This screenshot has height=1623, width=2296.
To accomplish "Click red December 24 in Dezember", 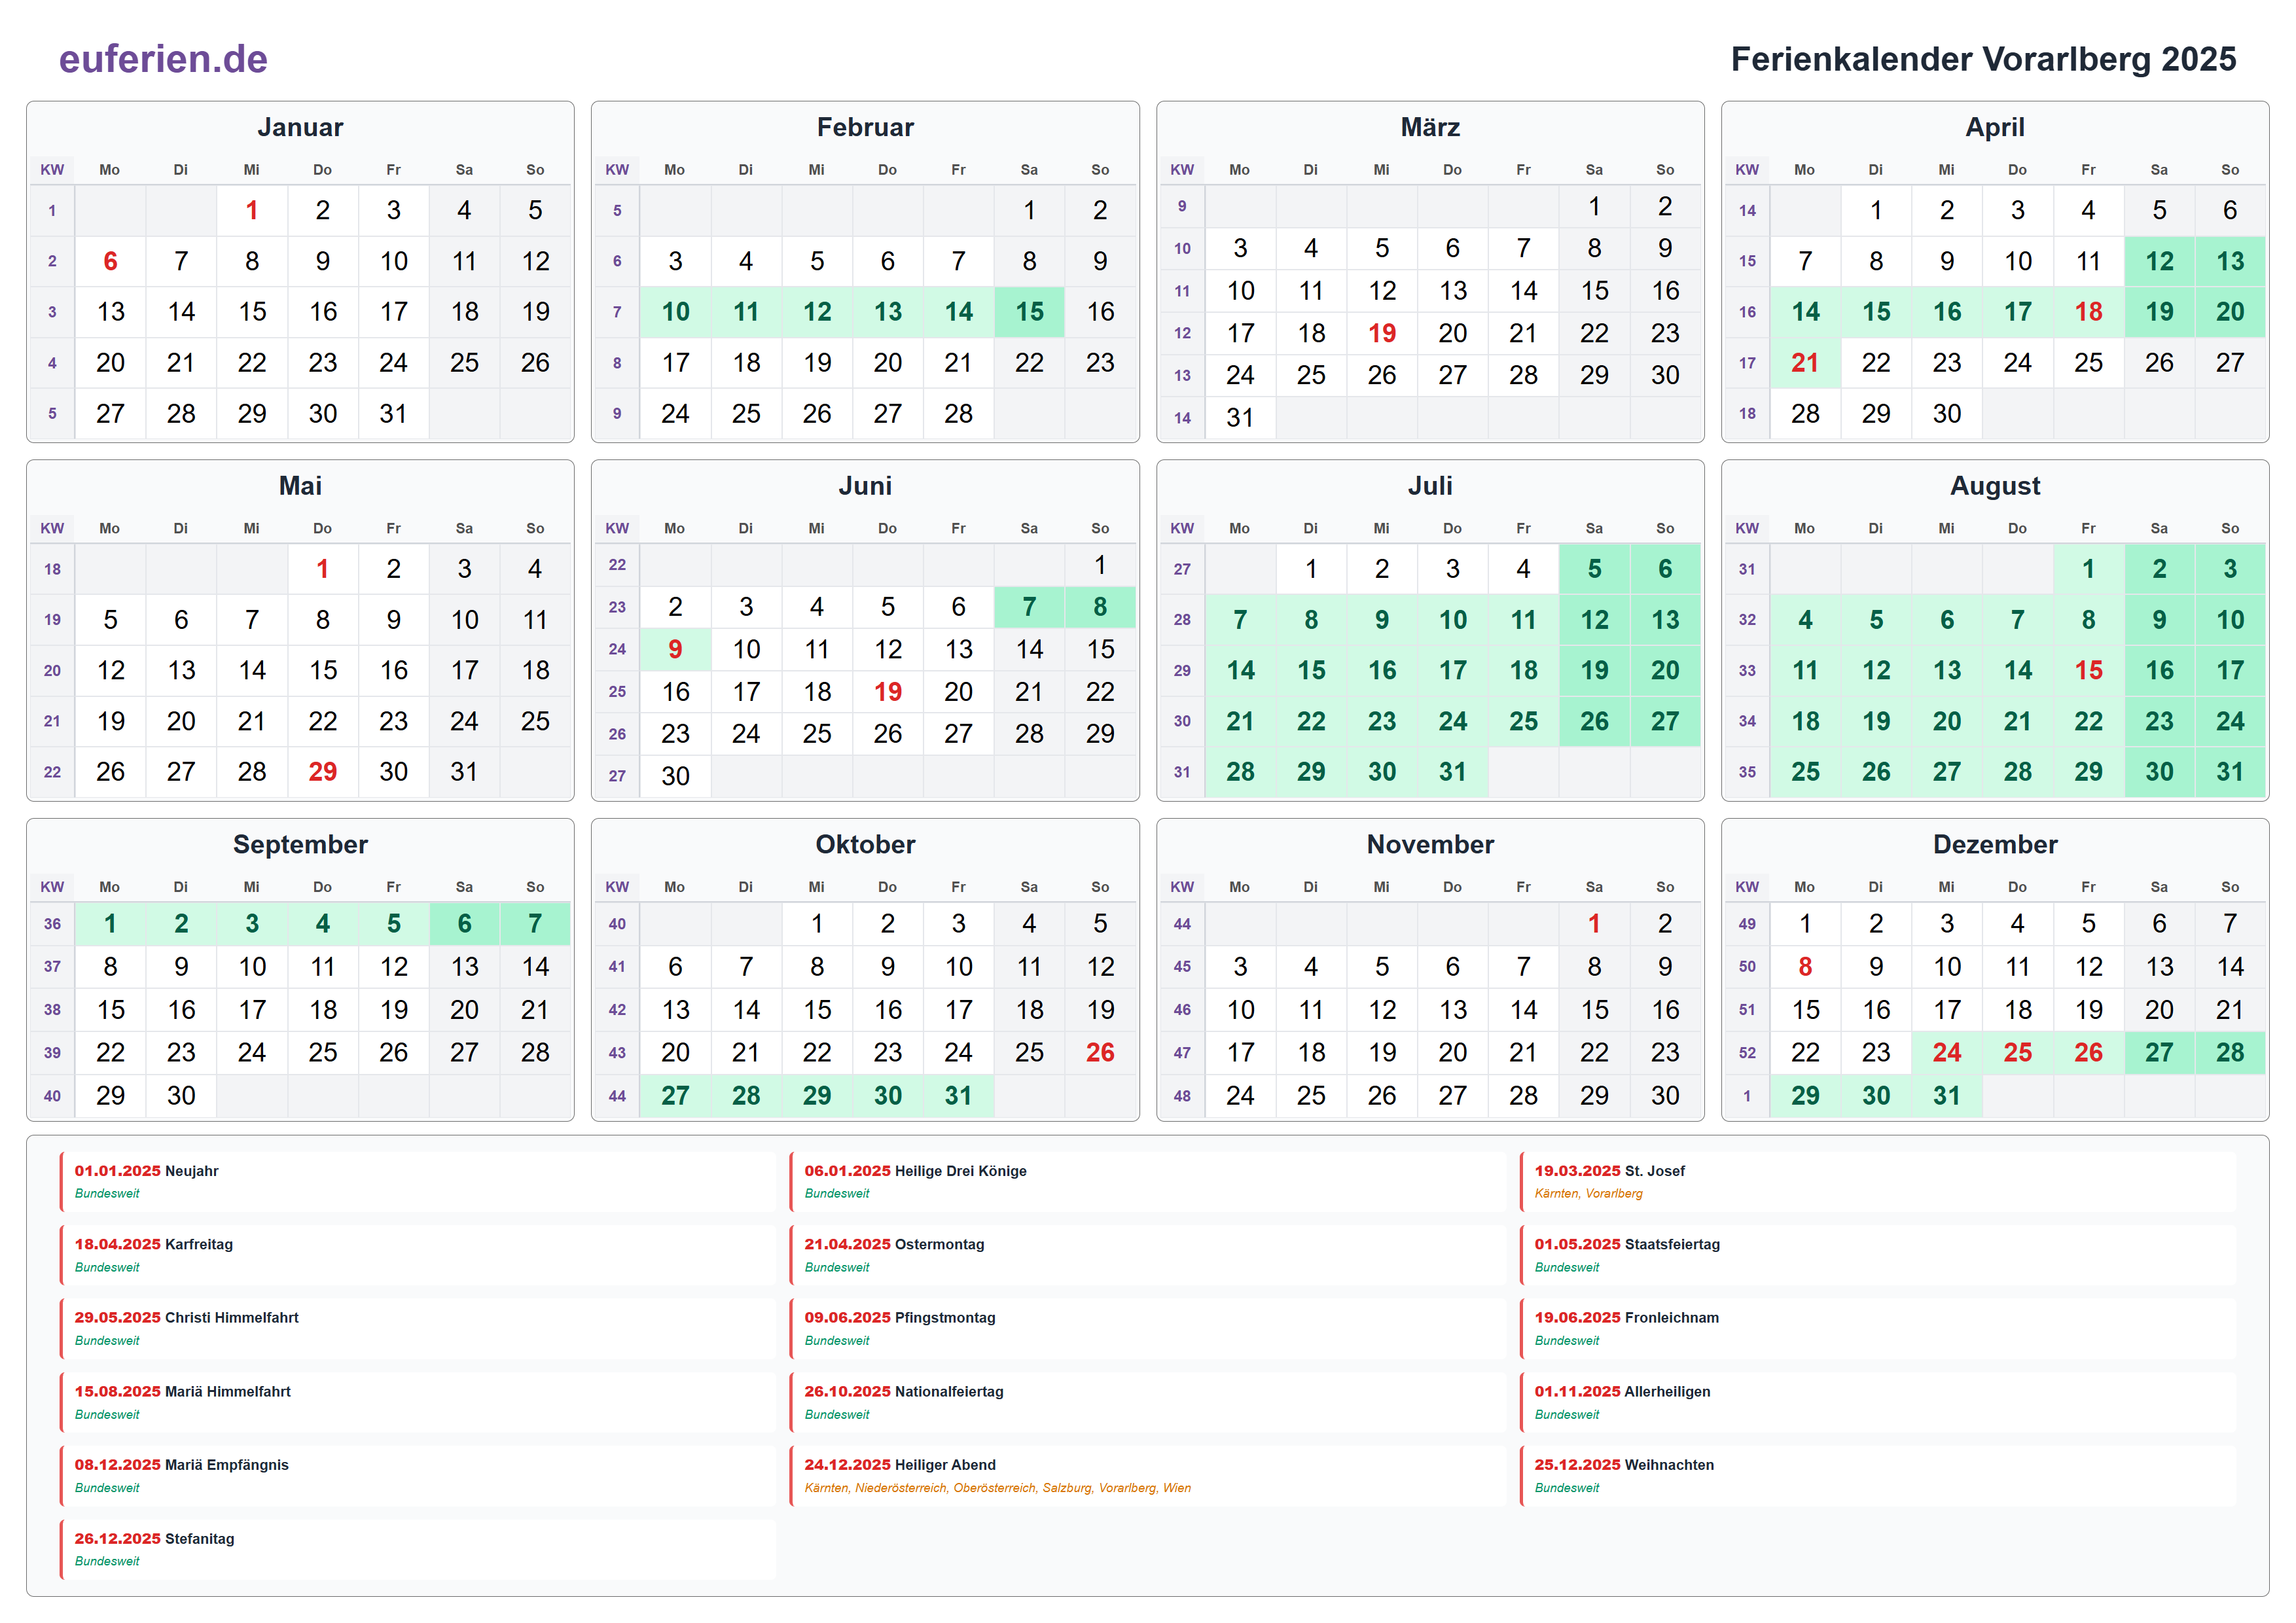I will coord(1946,1052).
